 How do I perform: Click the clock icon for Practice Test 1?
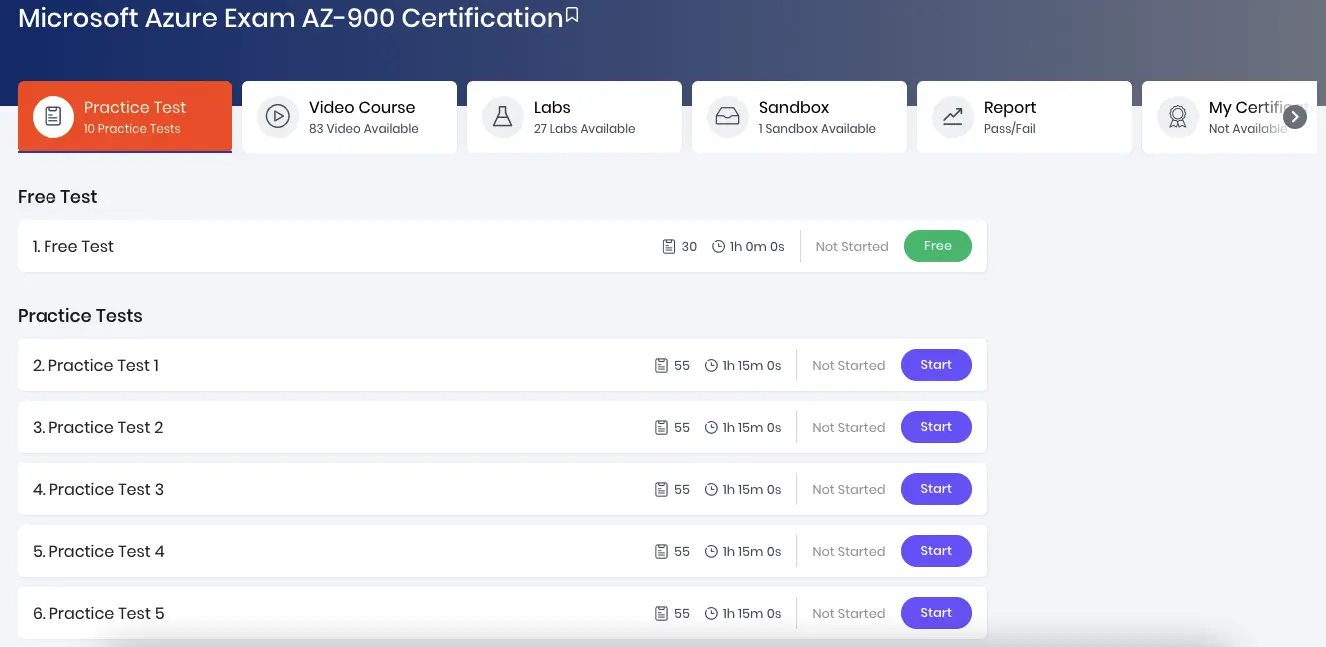711,365
